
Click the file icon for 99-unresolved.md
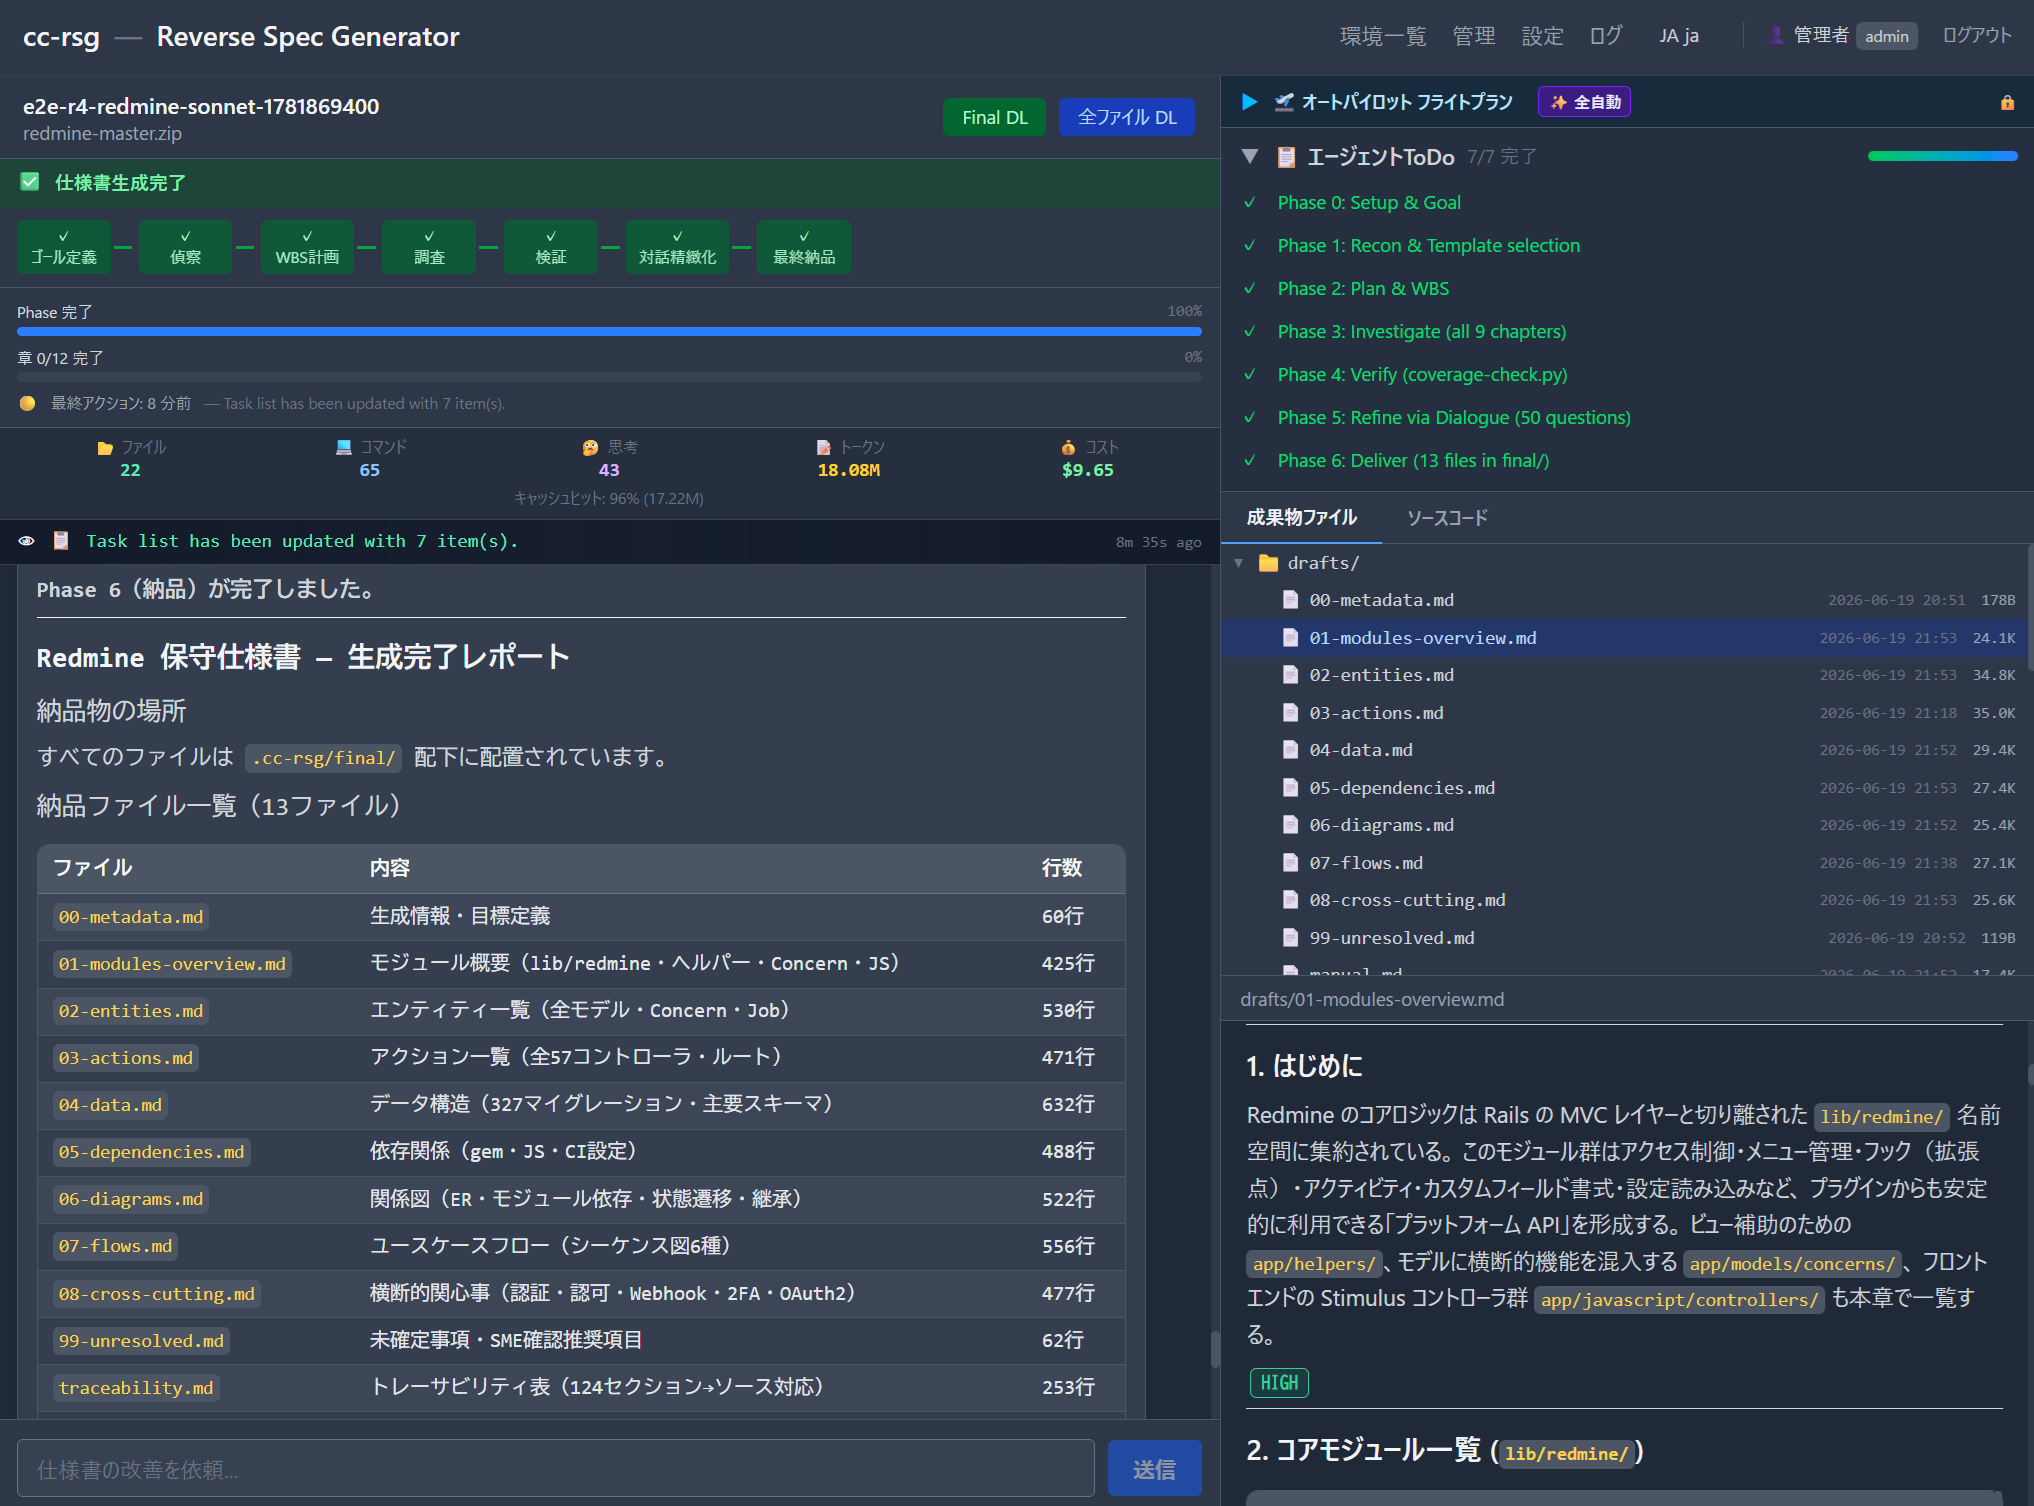click(1291, 938)
